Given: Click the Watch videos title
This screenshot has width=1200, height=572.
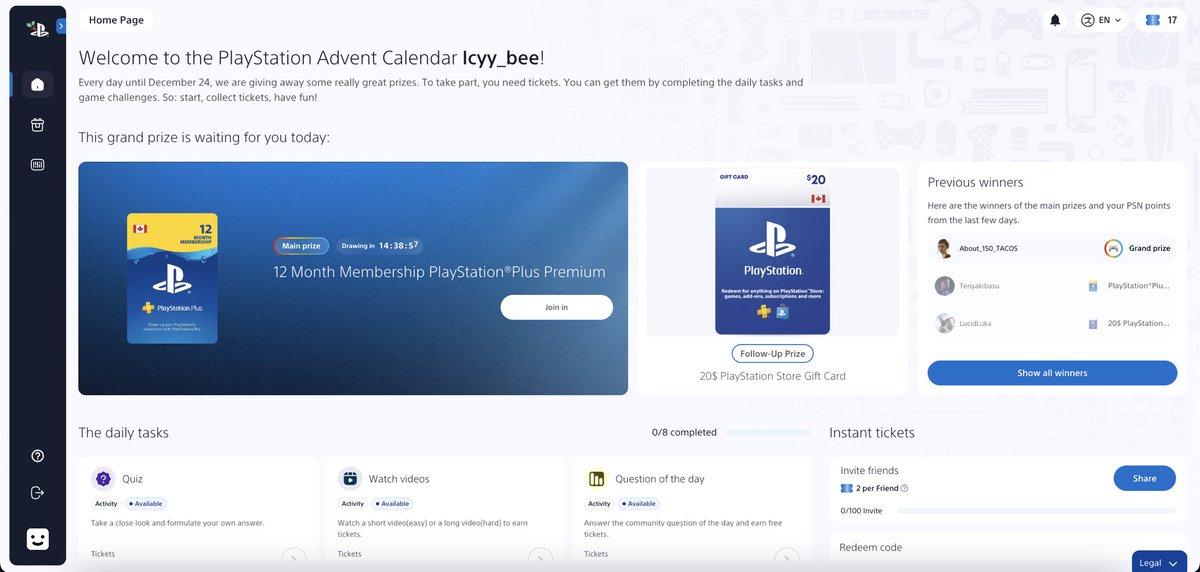Looking at the screenshot, I should [x=399, y=479].
